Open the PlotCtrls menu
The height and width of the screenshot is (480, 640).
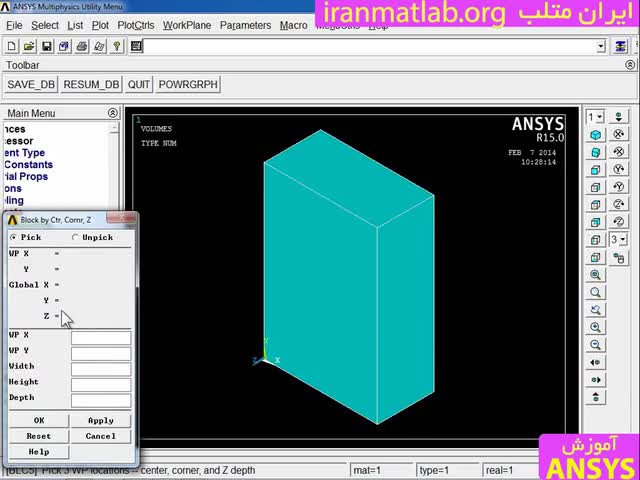click(x=136, y=25)
